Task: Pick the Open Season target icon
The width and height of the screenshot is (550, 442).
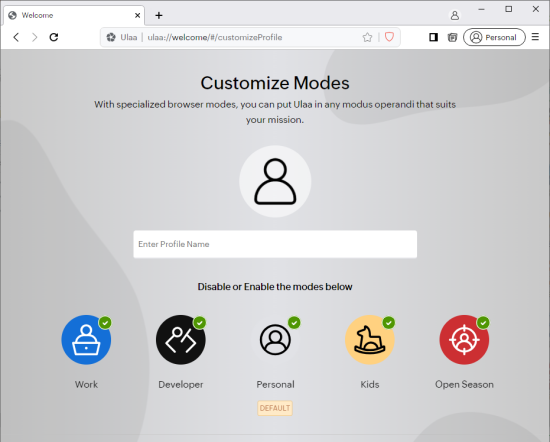Action: click(464, 340)
